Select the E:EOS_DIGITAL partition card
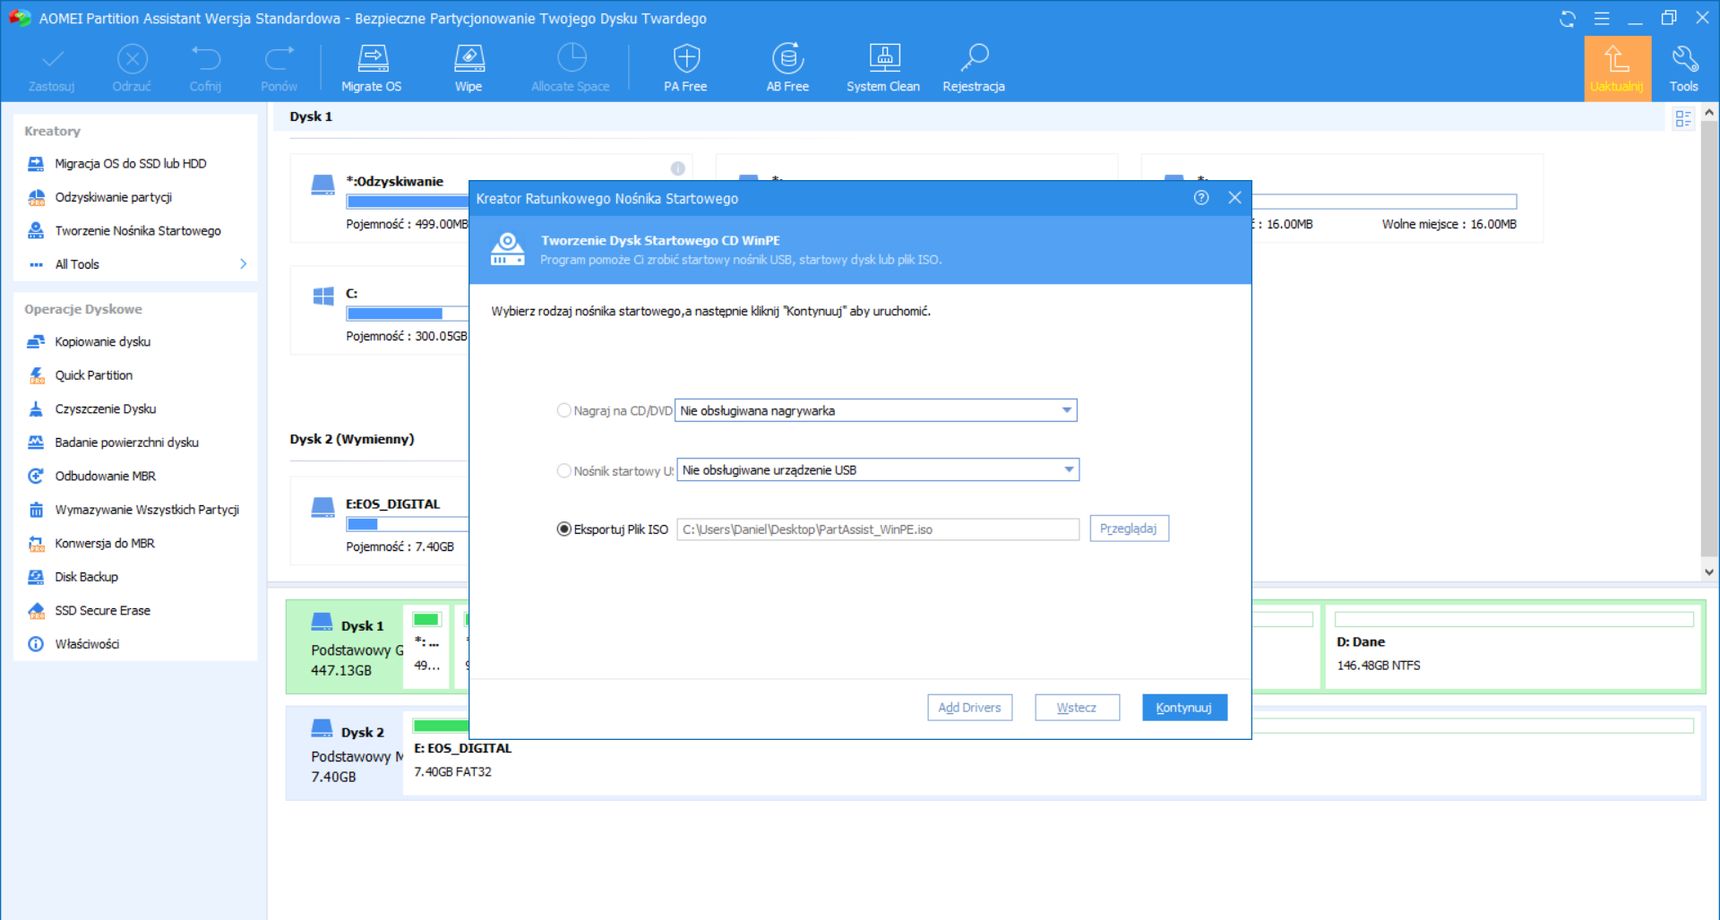 [380, 521]
